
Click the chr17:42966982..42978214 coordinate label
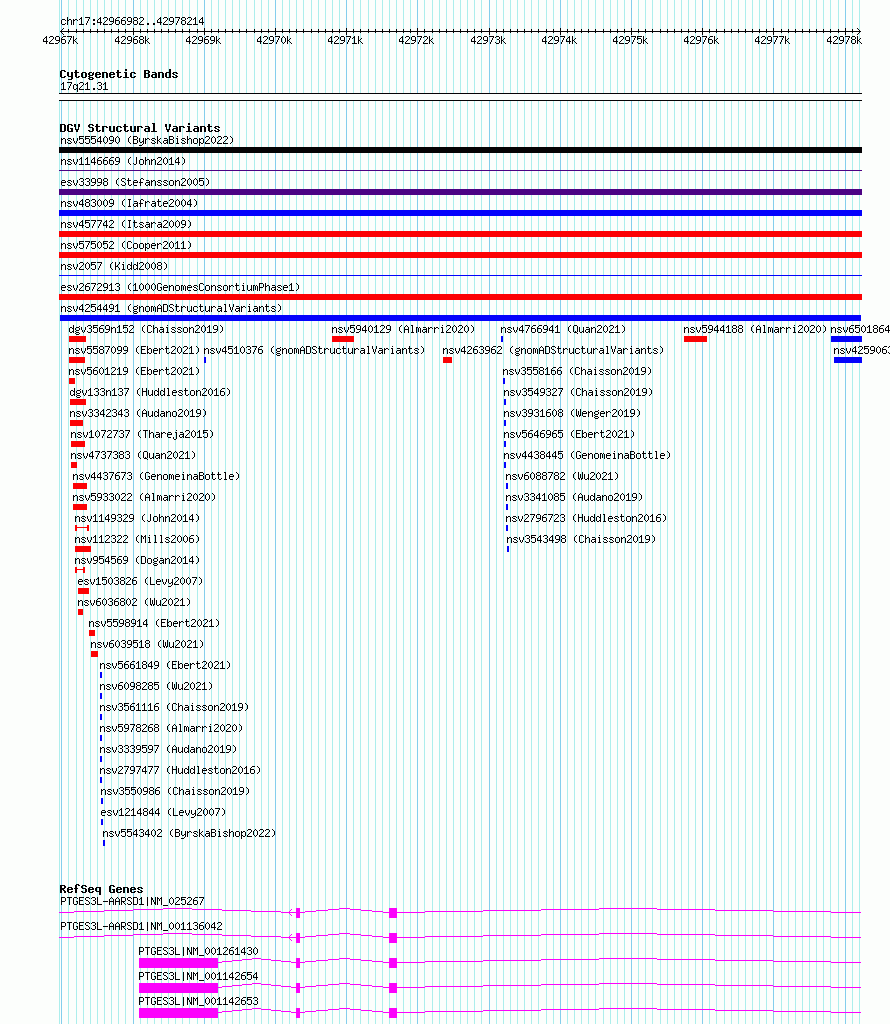coord(132,21)
